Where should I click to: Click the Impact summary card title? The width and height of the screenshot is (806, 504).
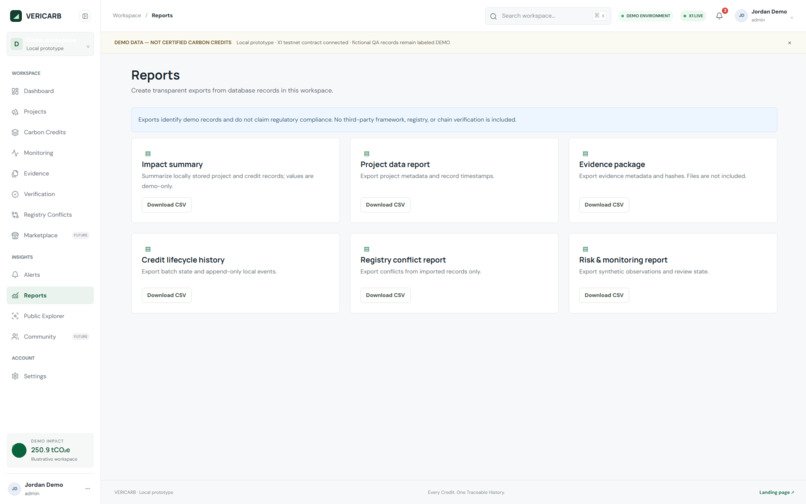point(172,165)
